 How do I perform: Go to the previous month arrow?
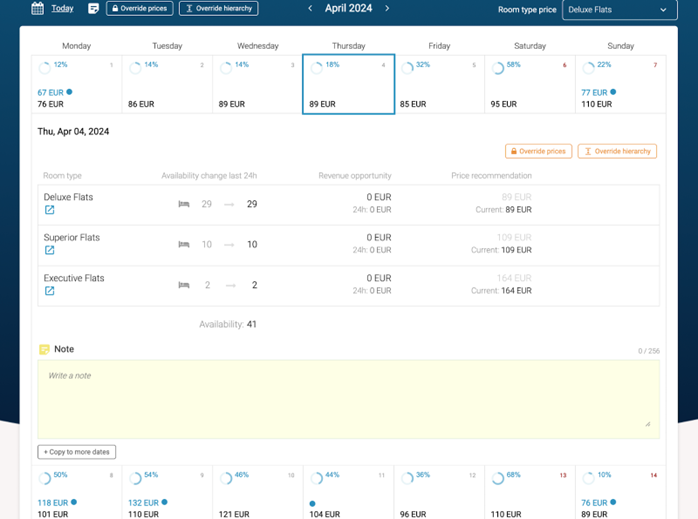point(310,8)
